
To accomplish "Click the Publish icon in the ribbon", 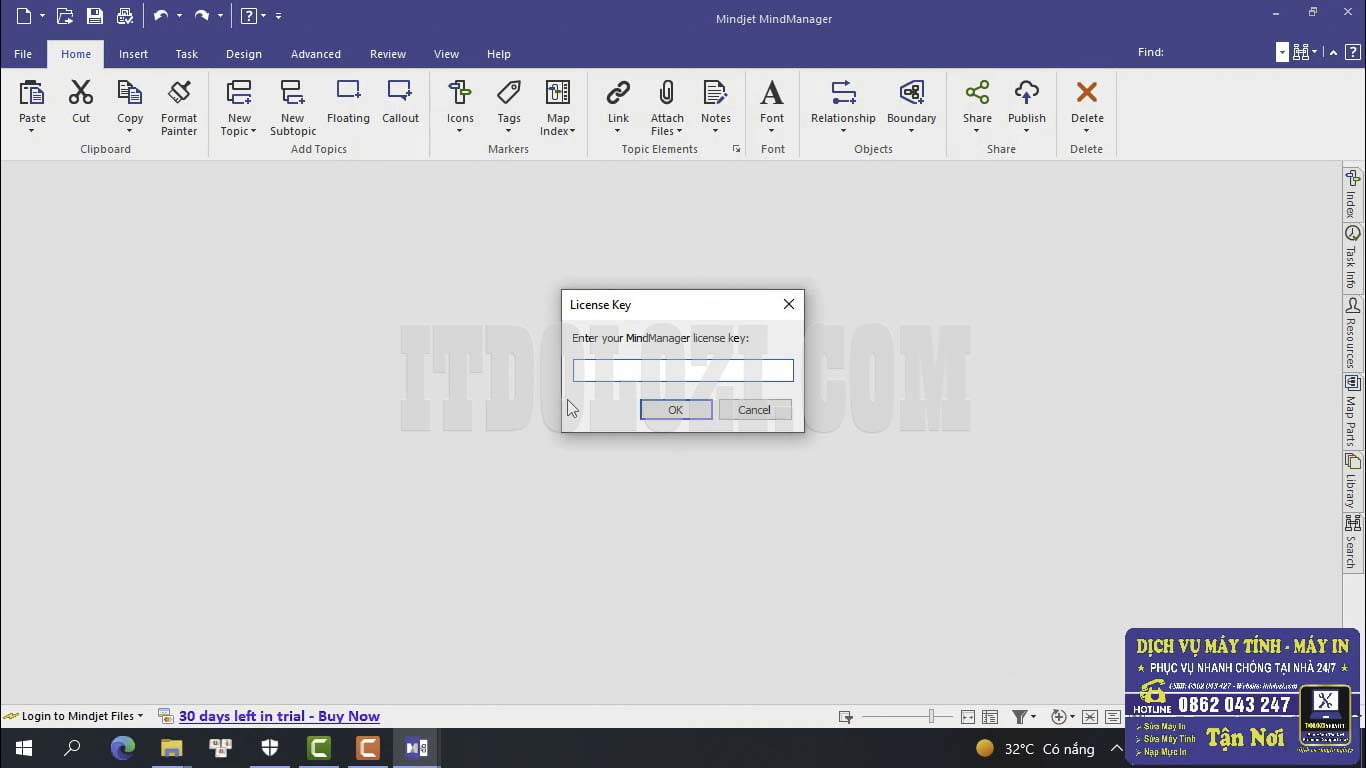I will 1026,105.
